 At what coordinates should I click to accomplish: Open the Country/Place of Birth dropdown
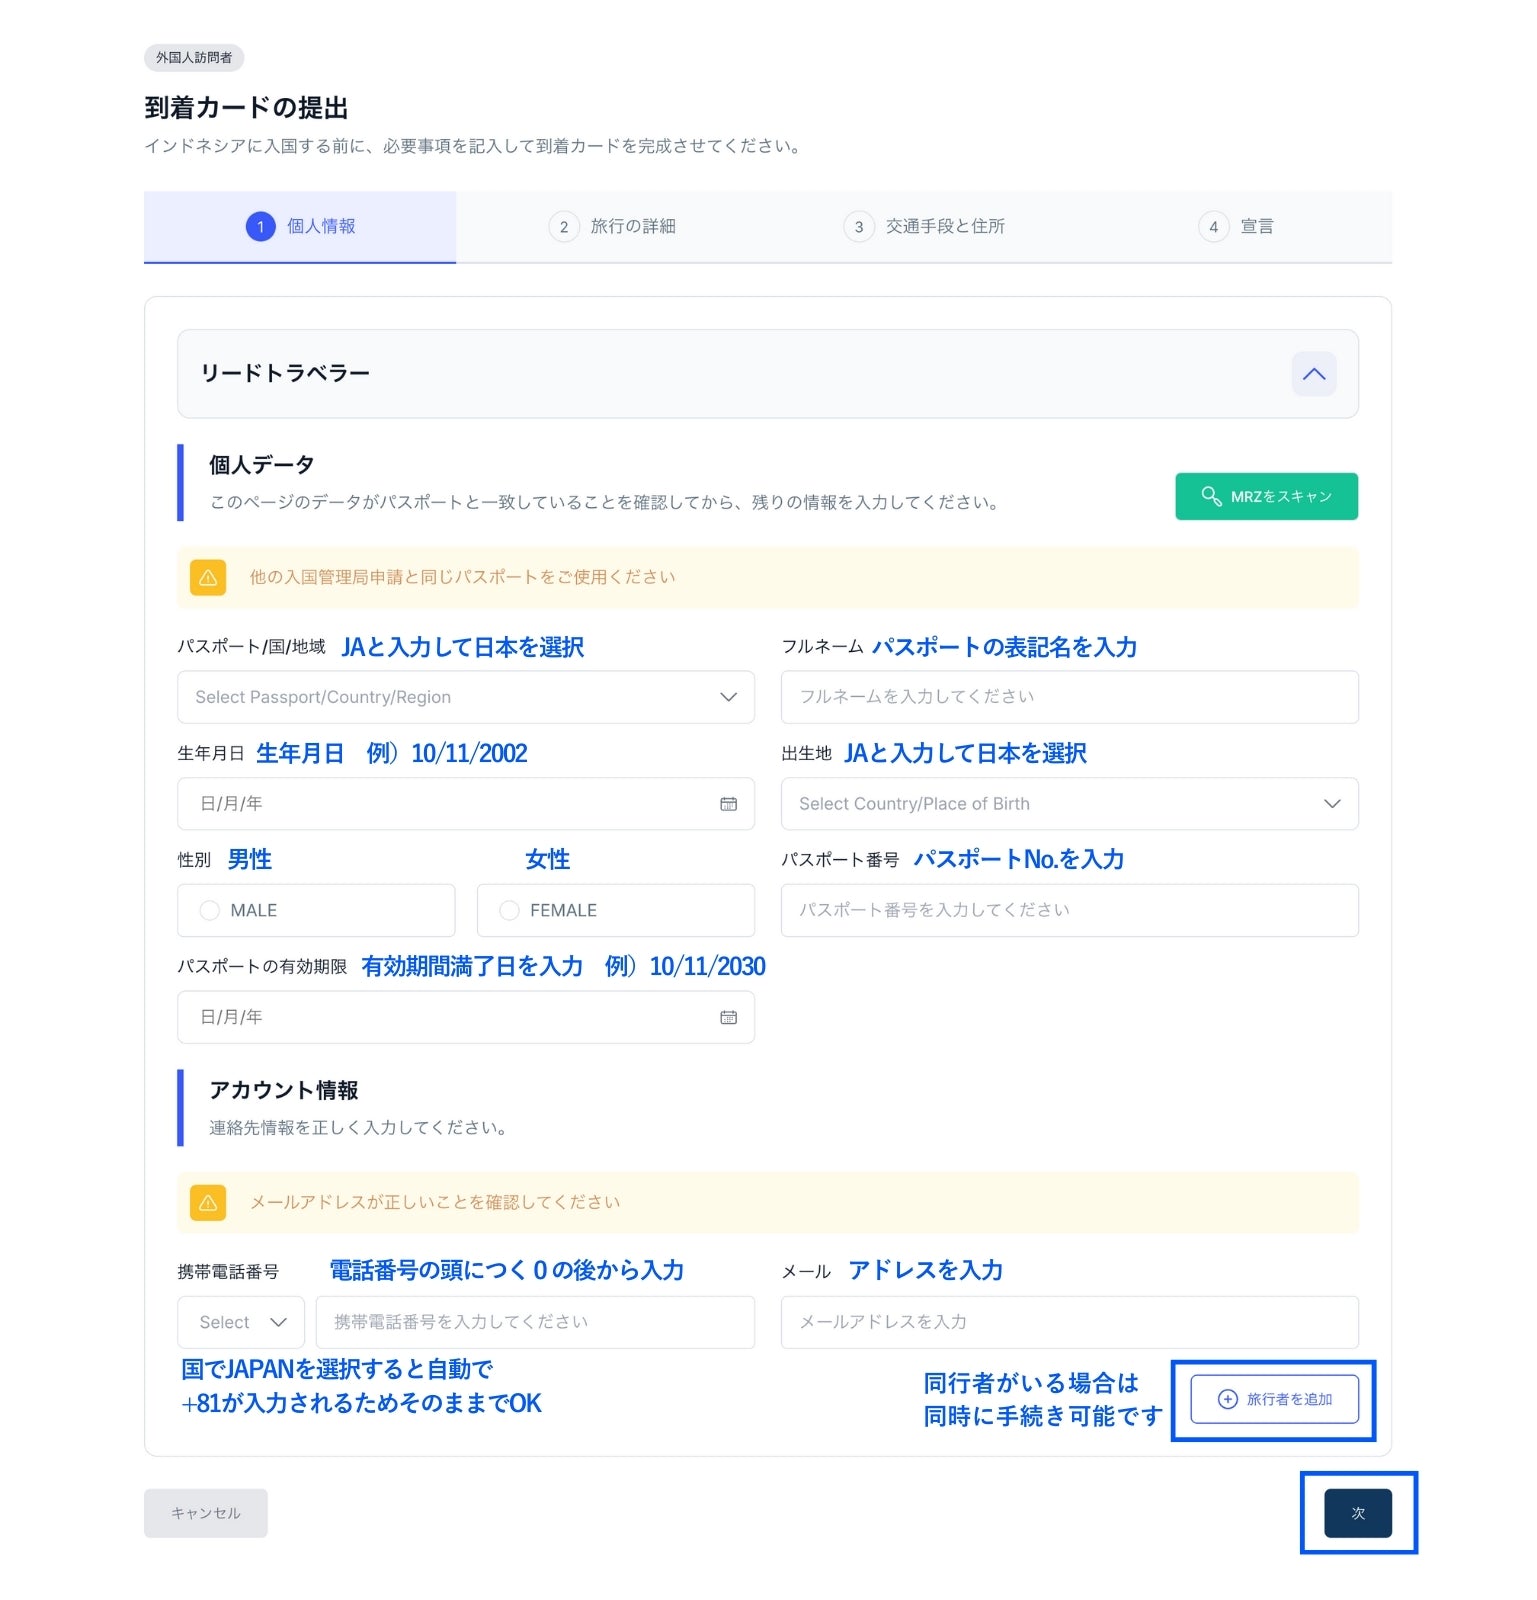[1068, 804]
